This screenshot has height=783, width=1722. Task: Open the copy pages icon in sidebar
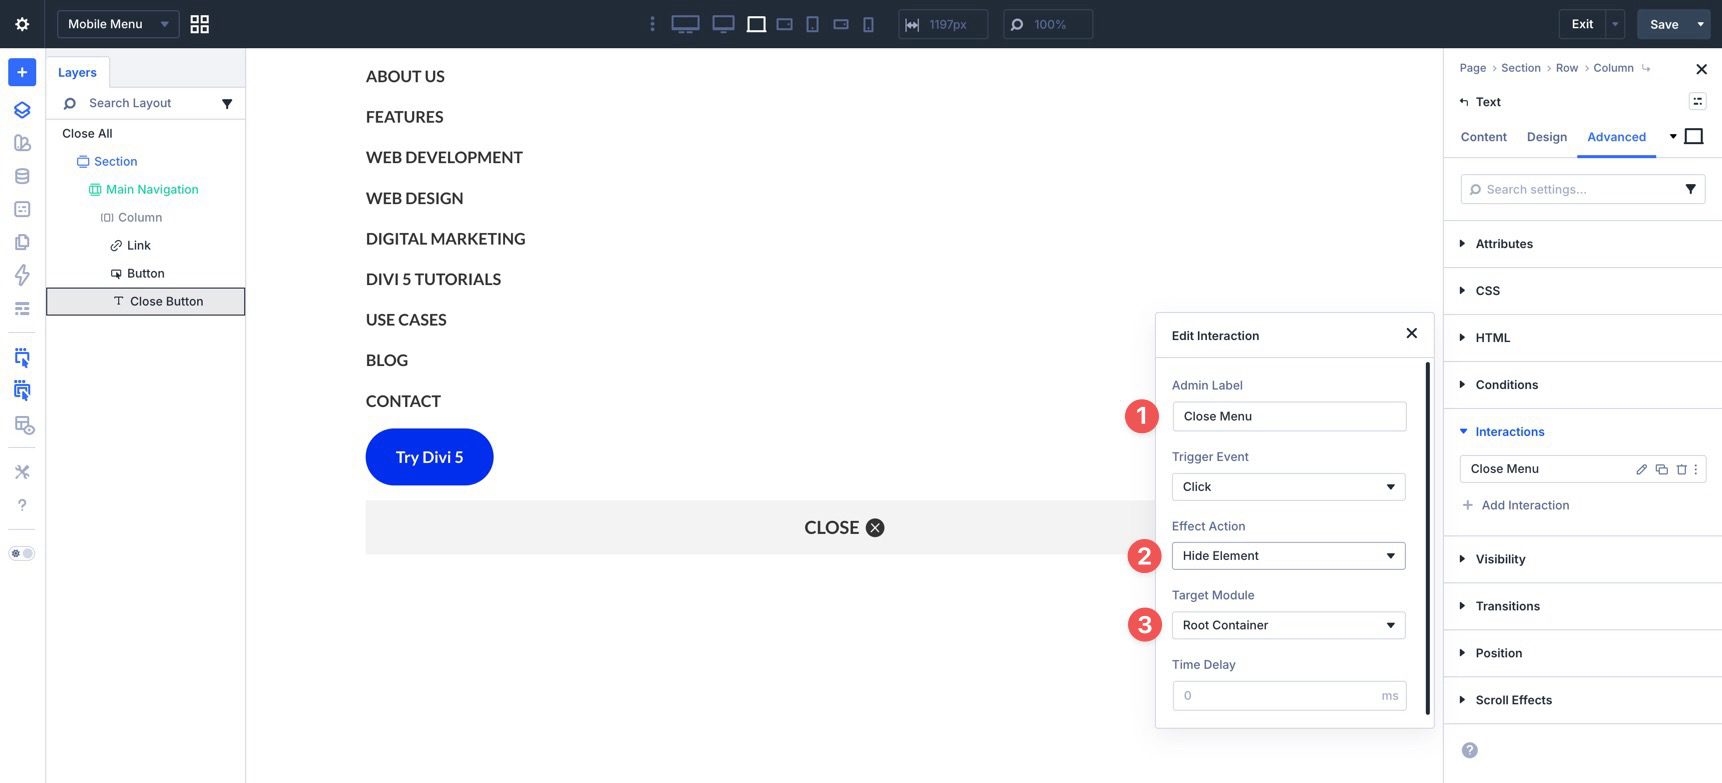pos(22,242)
